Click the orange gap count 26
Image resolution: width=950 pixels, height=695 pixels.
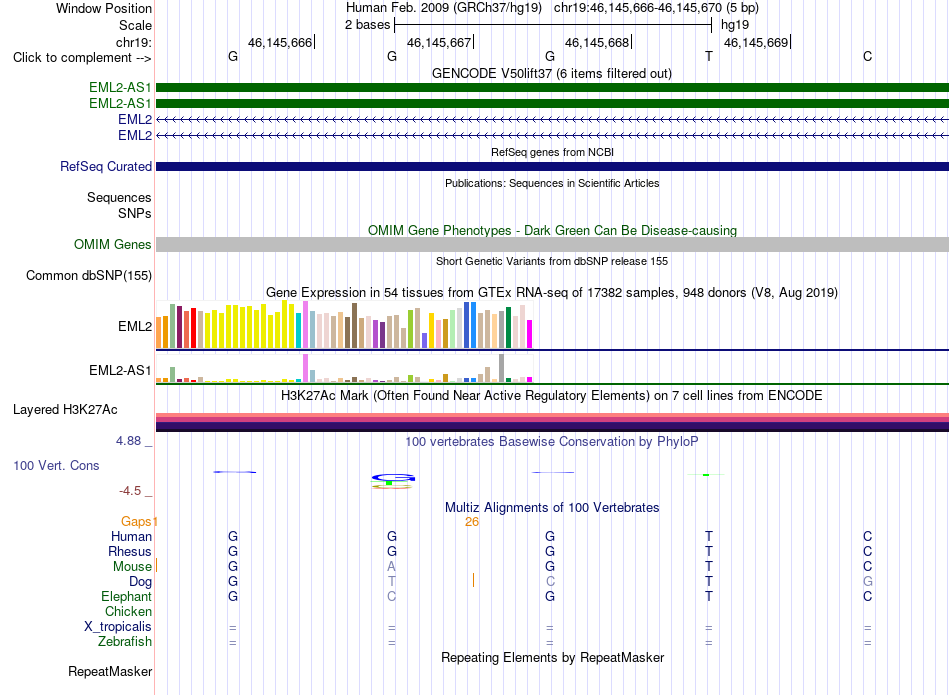[472, 522]
